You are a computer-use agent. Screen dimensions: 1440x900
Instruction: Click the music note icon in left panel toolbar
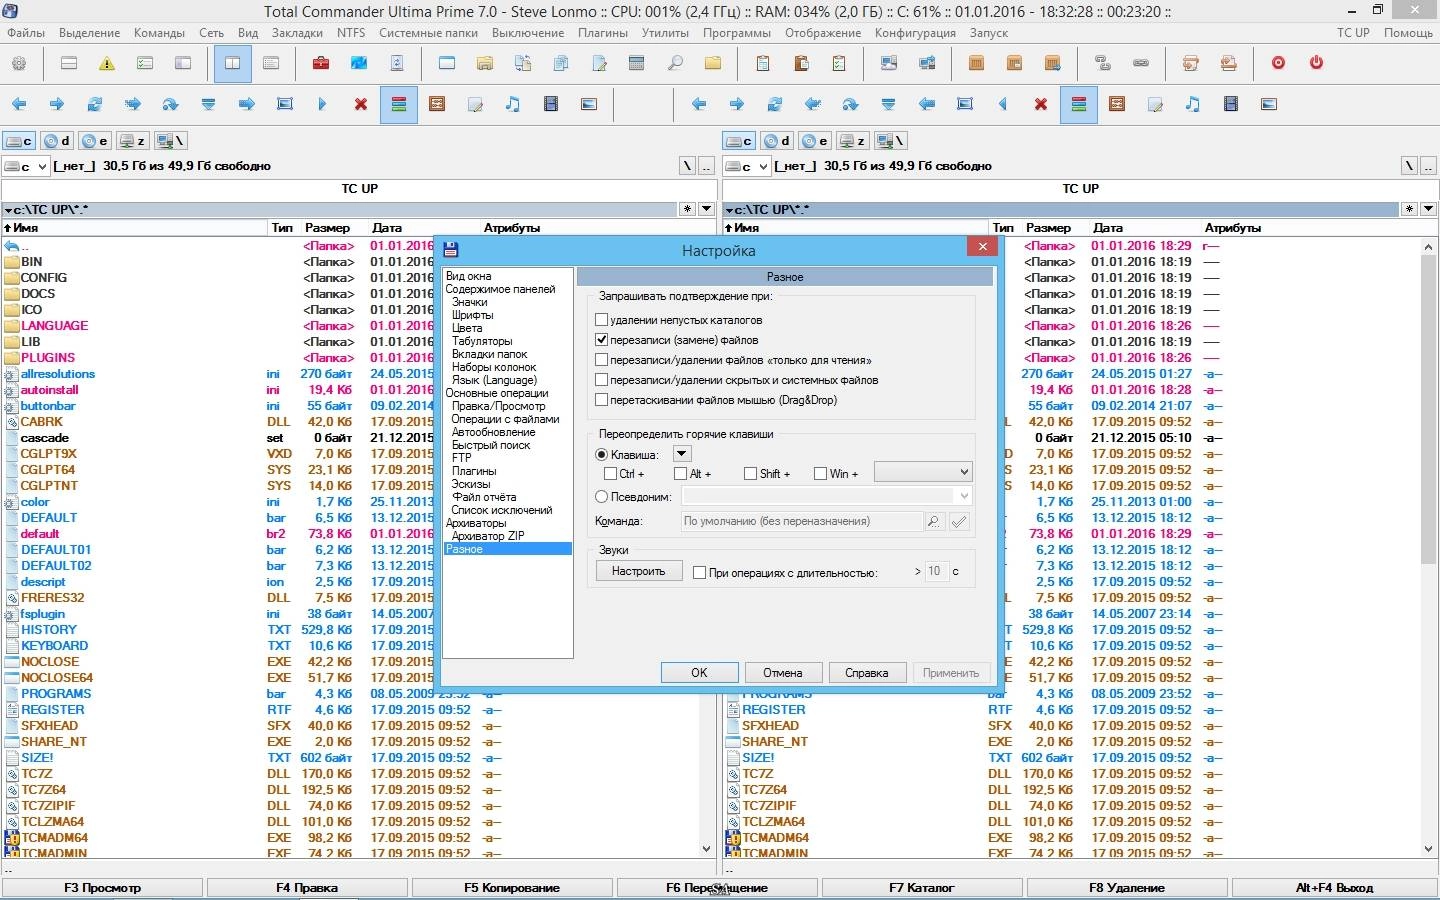(513, 104)
